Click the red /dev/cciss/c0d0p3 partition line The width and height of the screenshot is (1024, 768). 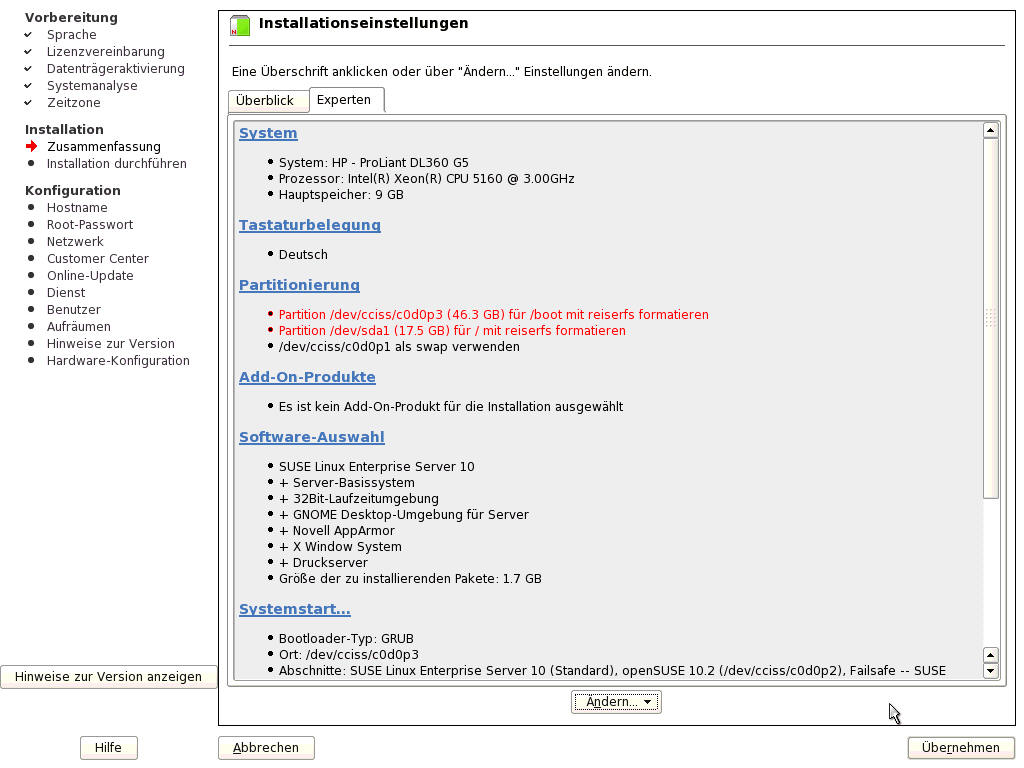pos(494,315)
